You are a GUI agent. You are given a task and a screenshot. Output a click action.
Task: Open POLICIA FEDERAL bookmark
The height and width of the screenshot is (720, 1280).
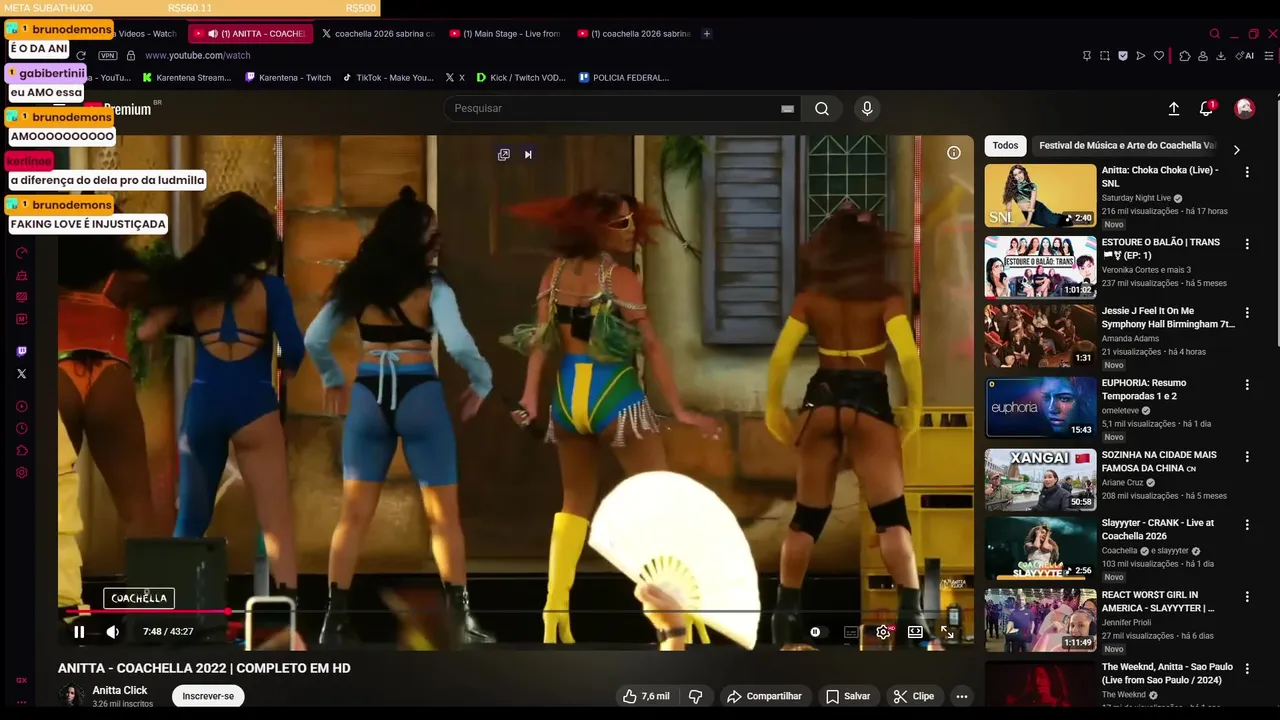pyautogui.click(x=624, y=77)
